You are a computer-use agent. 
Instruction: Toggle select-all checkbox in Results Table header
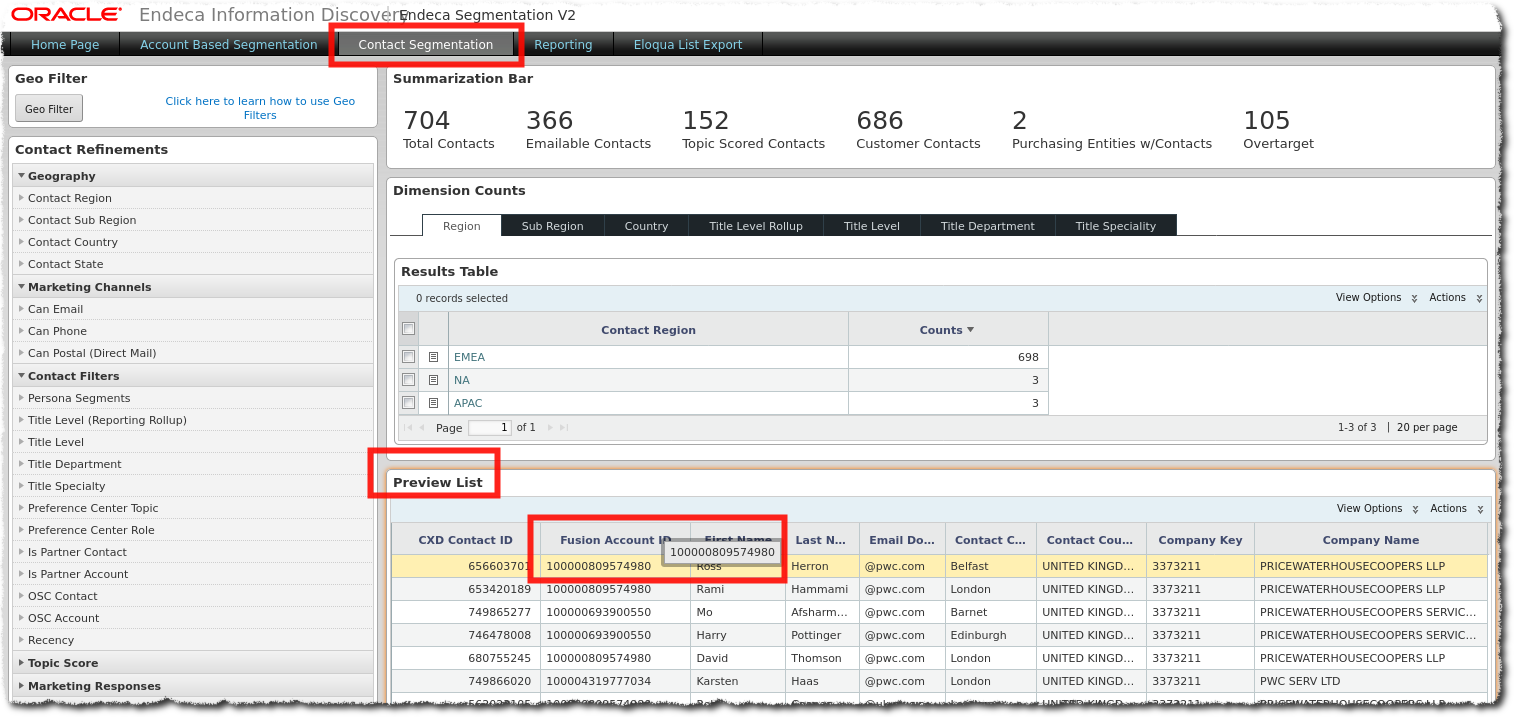[x=408, y=329]
